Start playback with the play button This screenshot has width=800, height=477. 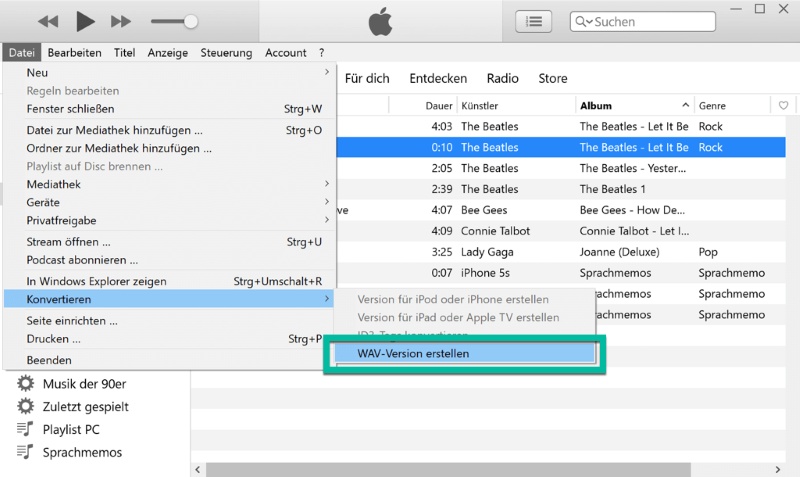[x=85, y=21]
